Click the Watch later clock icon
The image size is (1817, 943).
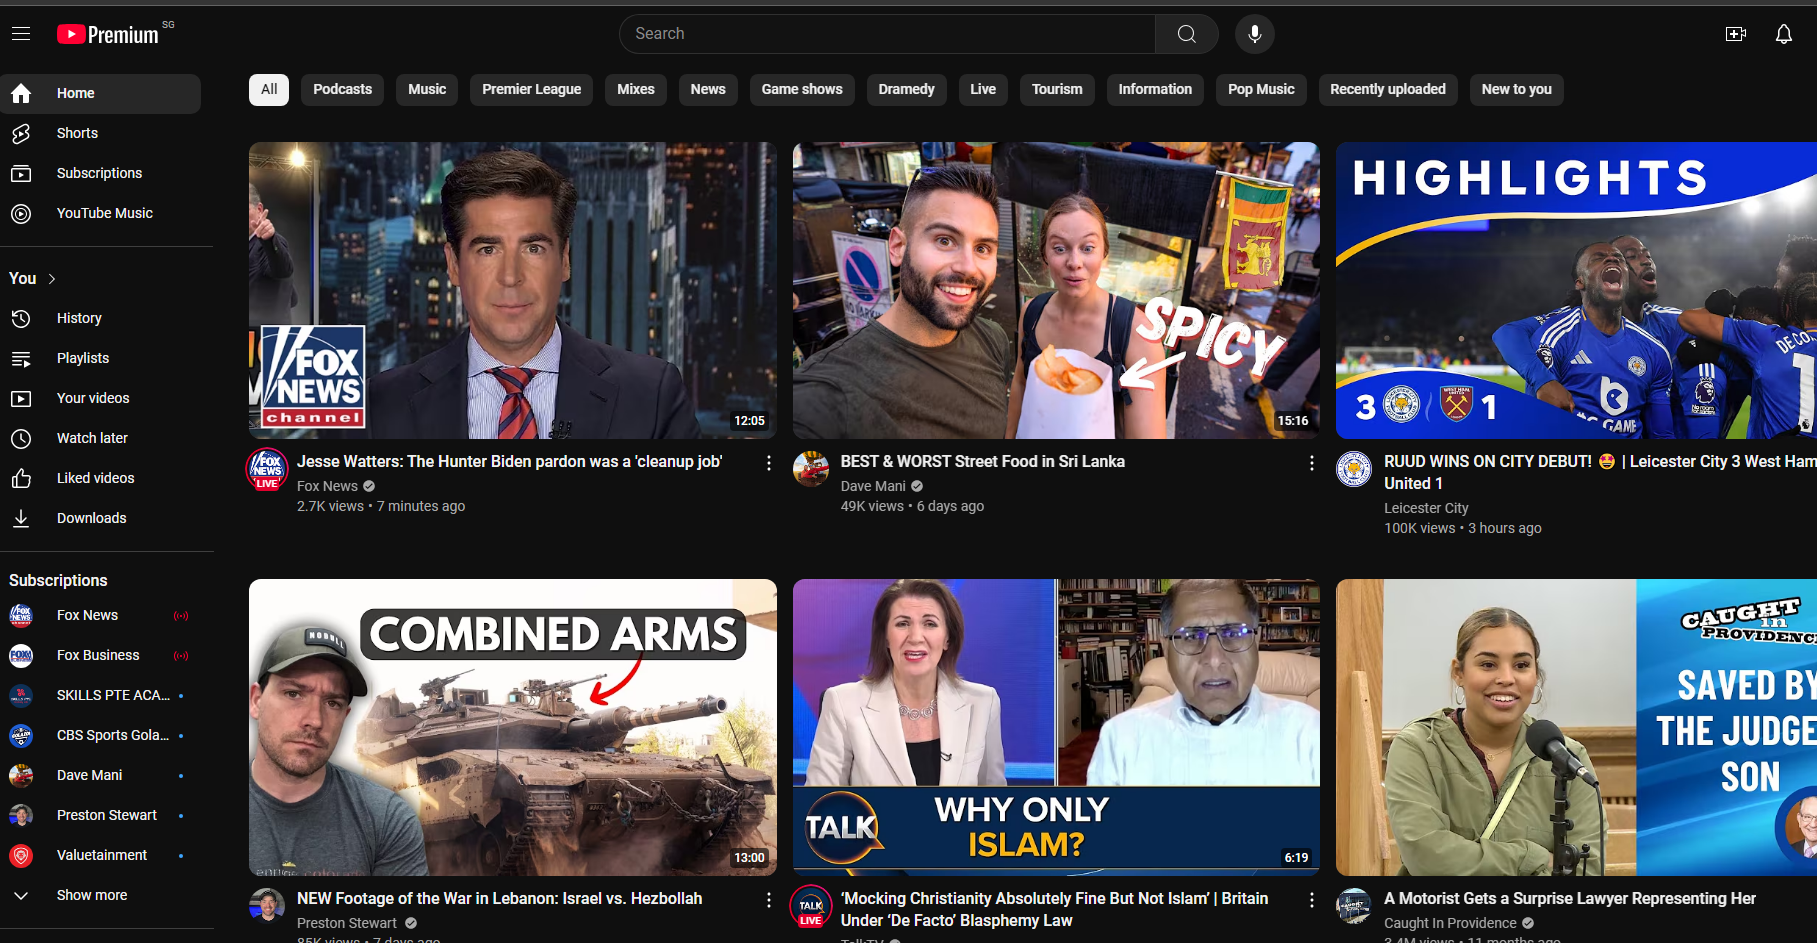coord(21,438)
